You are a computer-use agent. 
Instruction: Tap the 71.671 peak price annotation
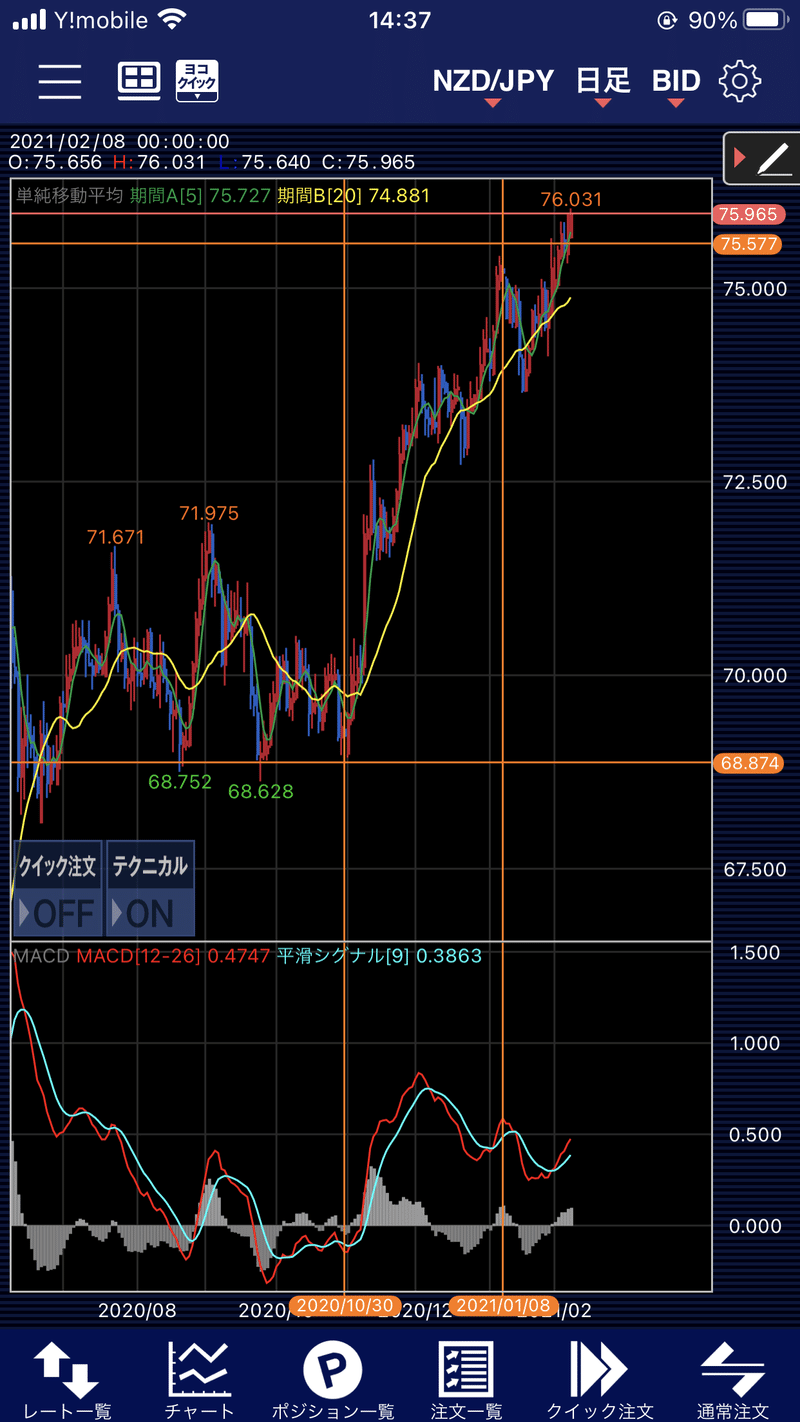click(x=115, y=538)
